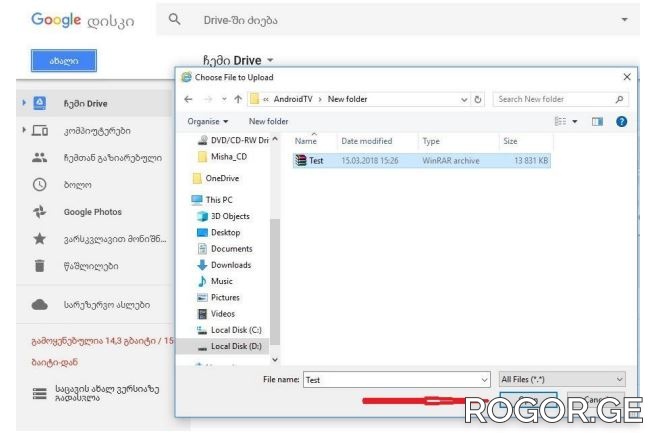The height and width of the screenshot is (439, 655).
Task: Click the star icon in sidebar
Action: click(x=40, y=239)
